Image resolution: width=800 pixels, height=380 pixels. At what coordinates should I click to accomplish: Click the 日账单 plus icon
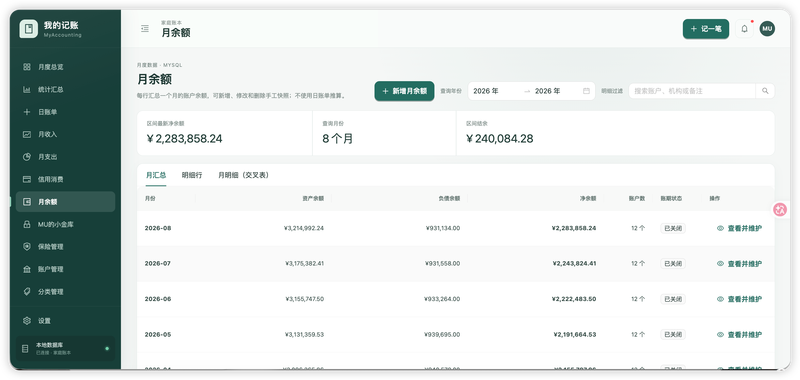click(27, 112)
